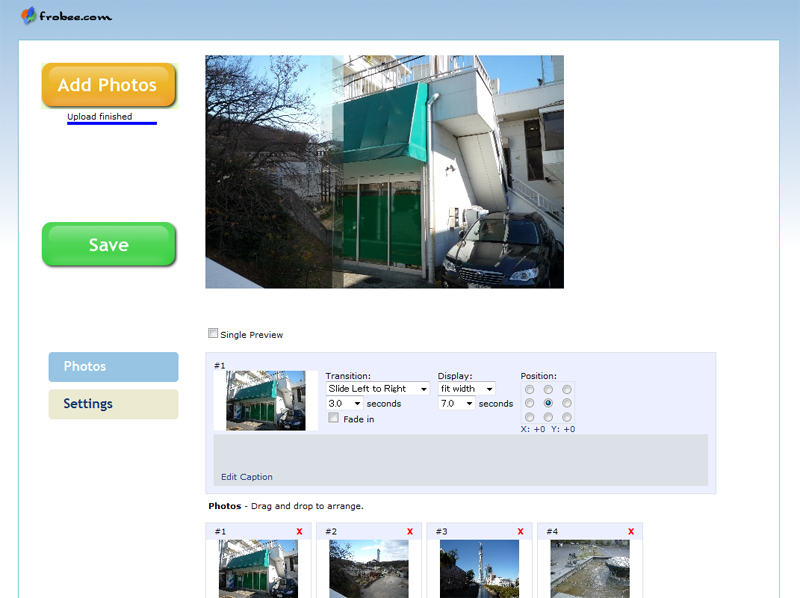The image size is (800, 598).
Task: Select photo #1 thumbnail in Photos strip
Action: [x=258, y=569]
